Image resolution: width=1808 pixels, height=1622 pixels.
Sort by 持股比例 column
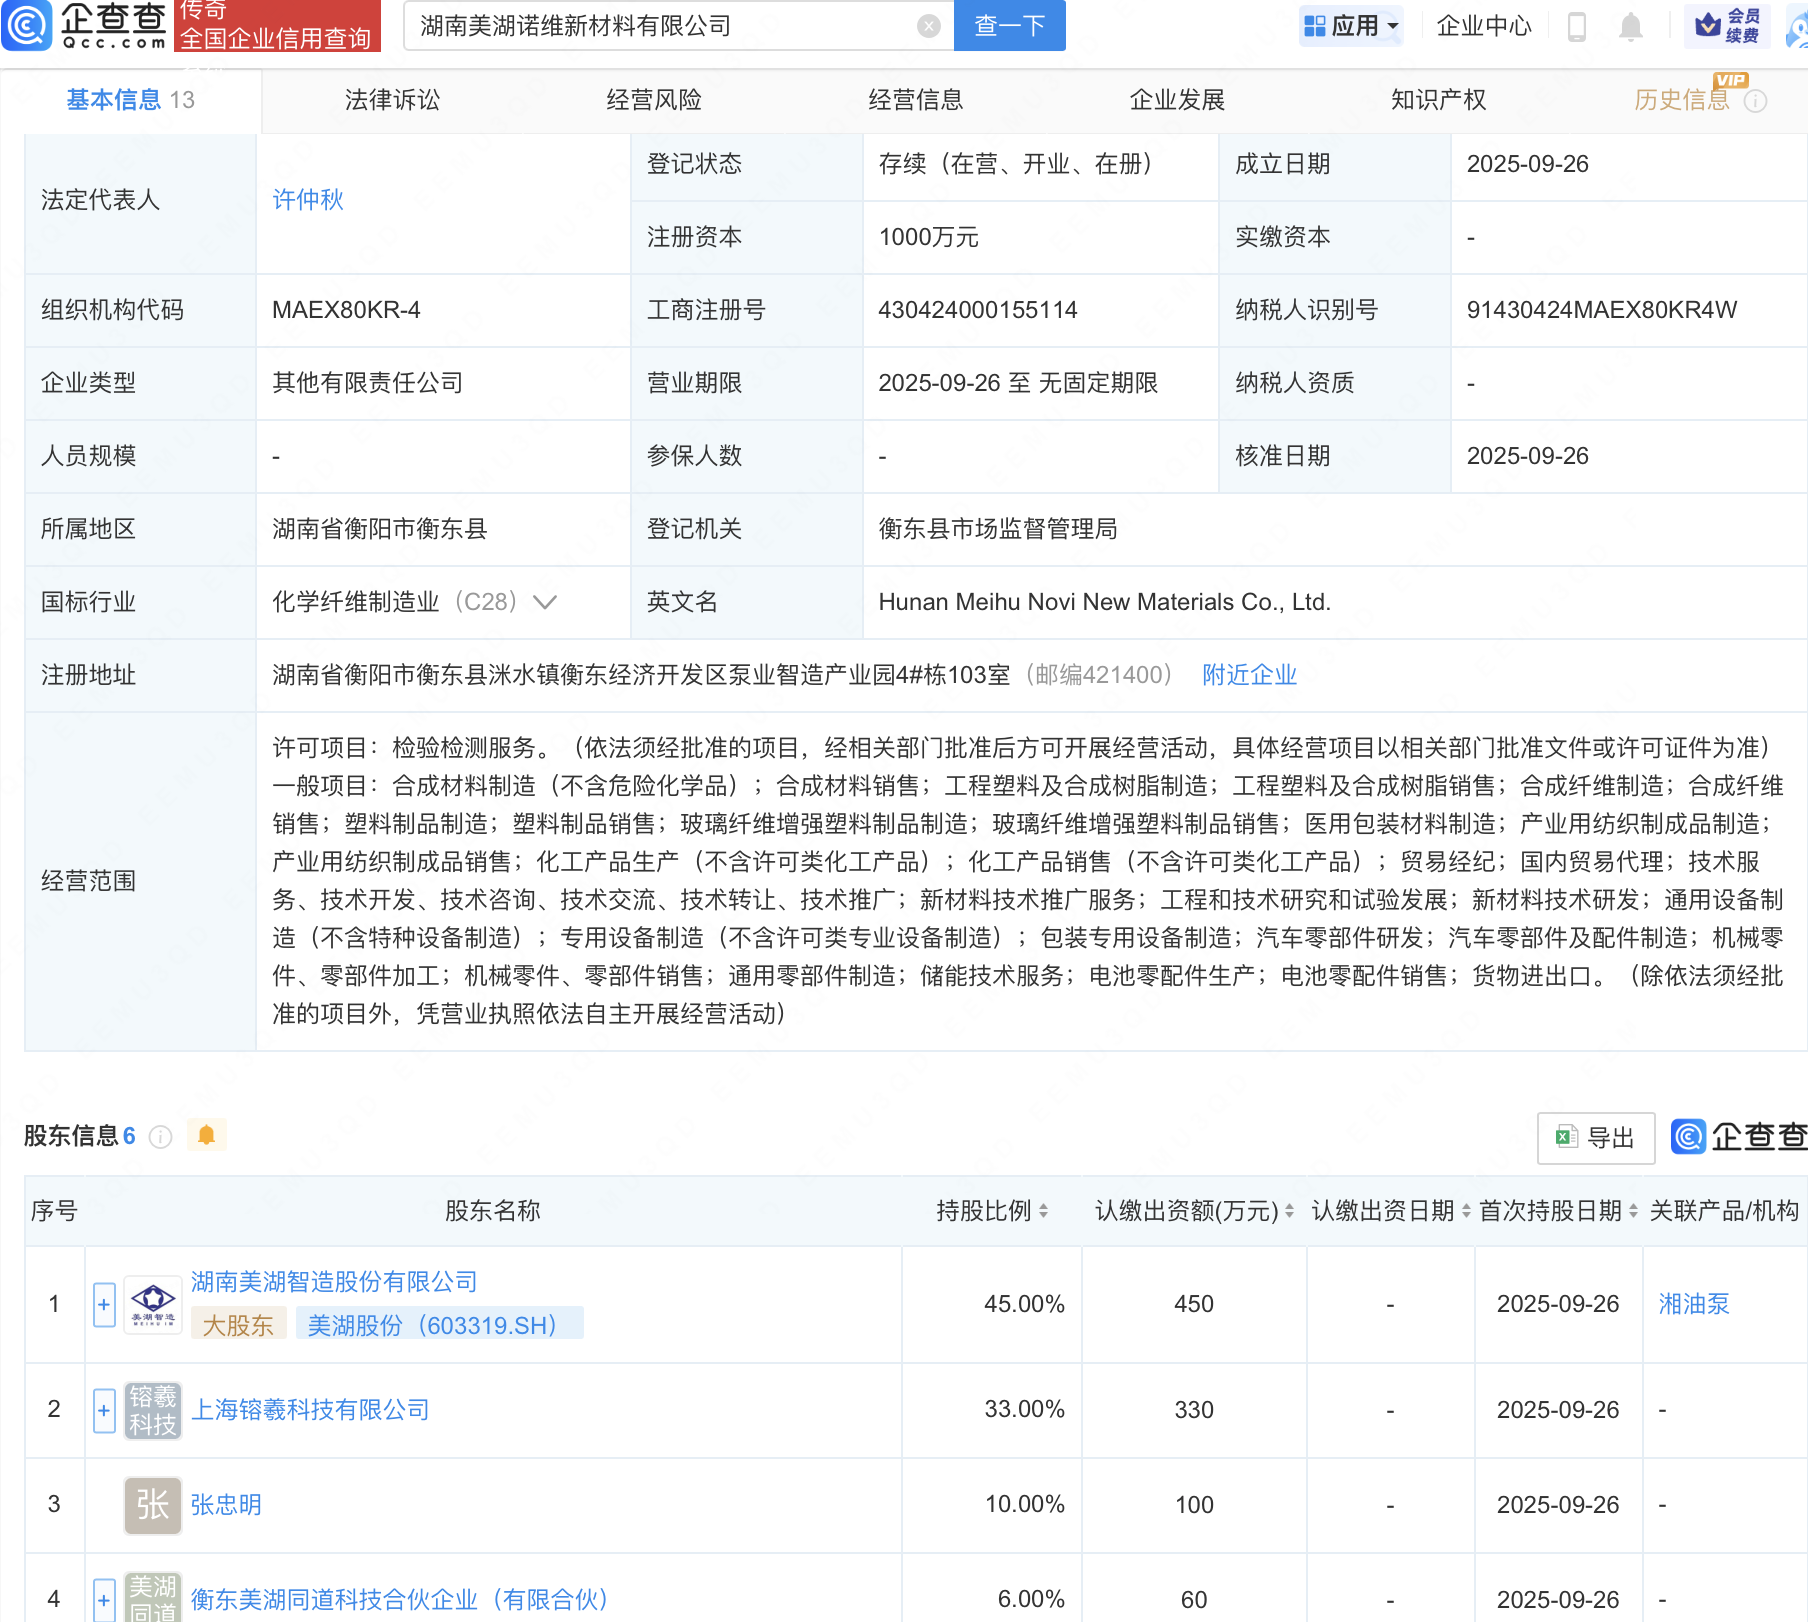click(1043, 1211)
